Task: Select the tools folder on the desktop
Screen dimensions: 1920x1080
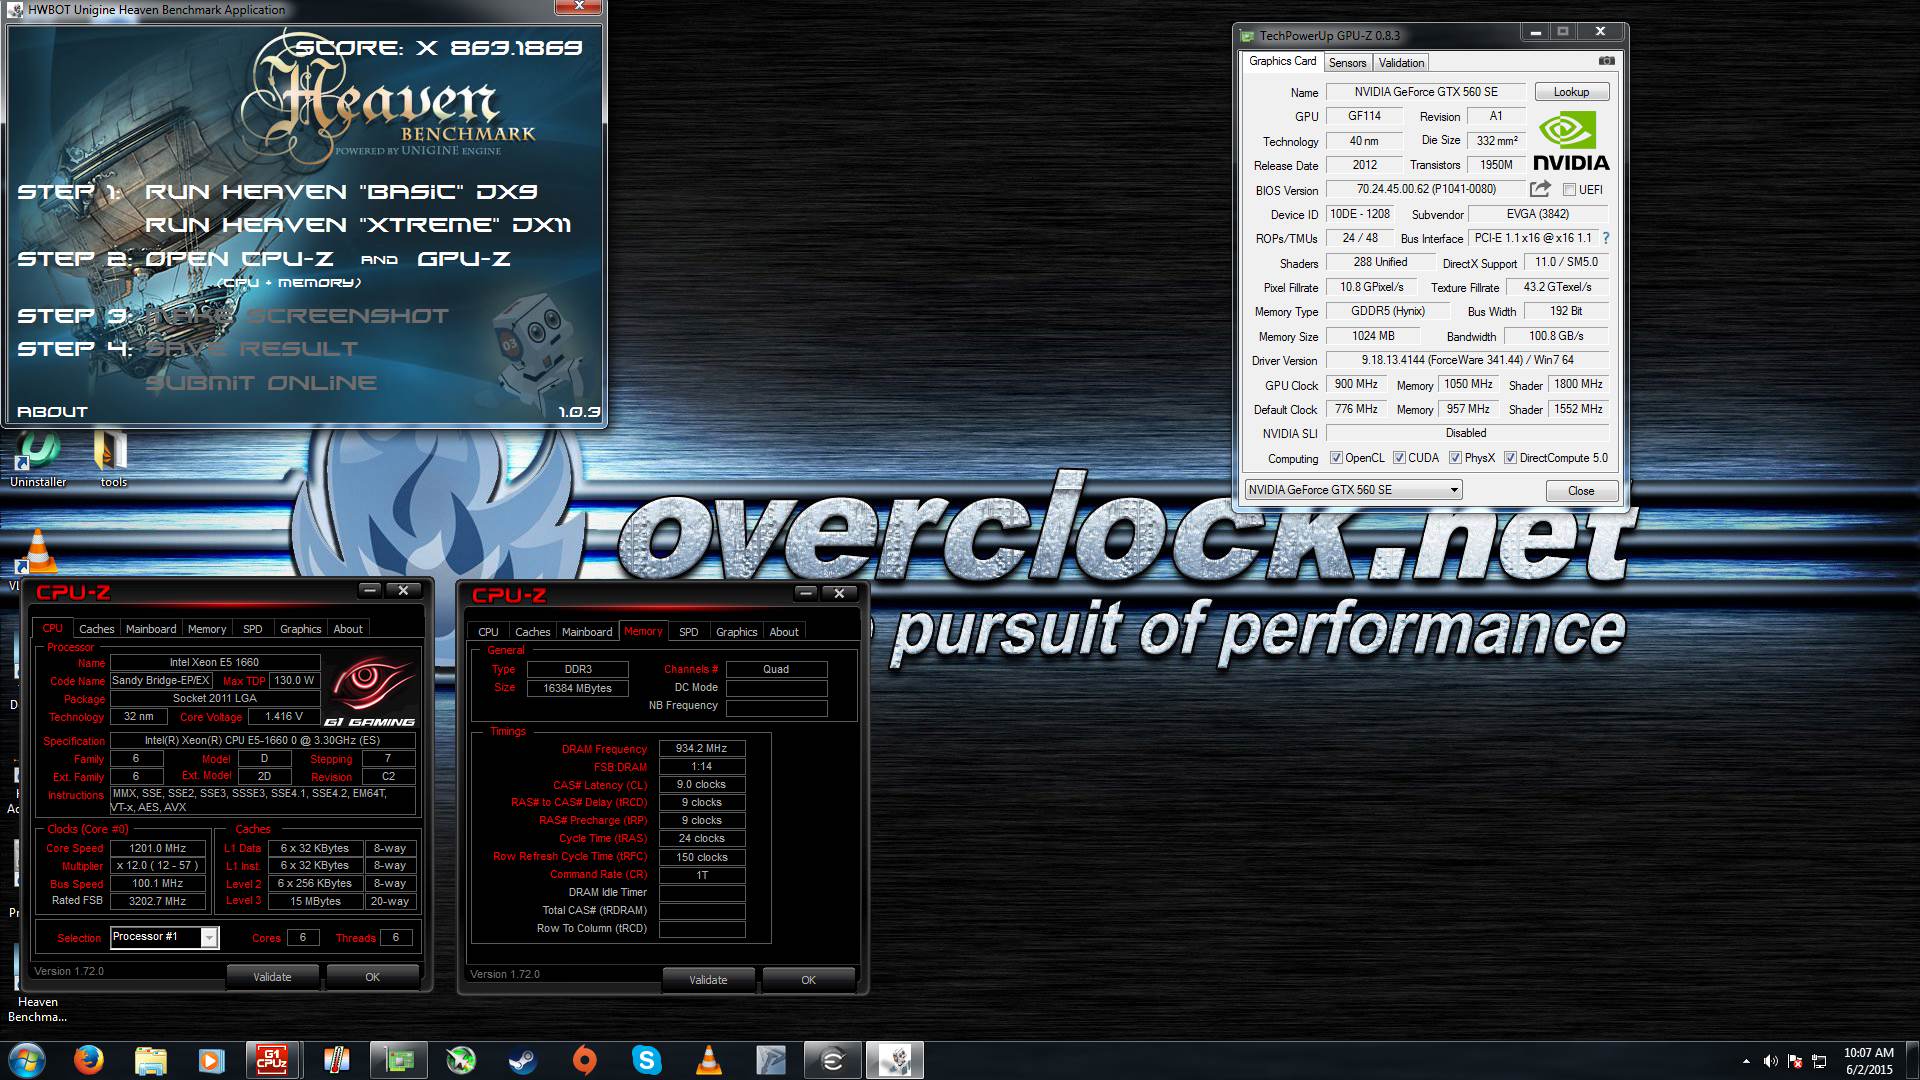Action: (112, 459)
